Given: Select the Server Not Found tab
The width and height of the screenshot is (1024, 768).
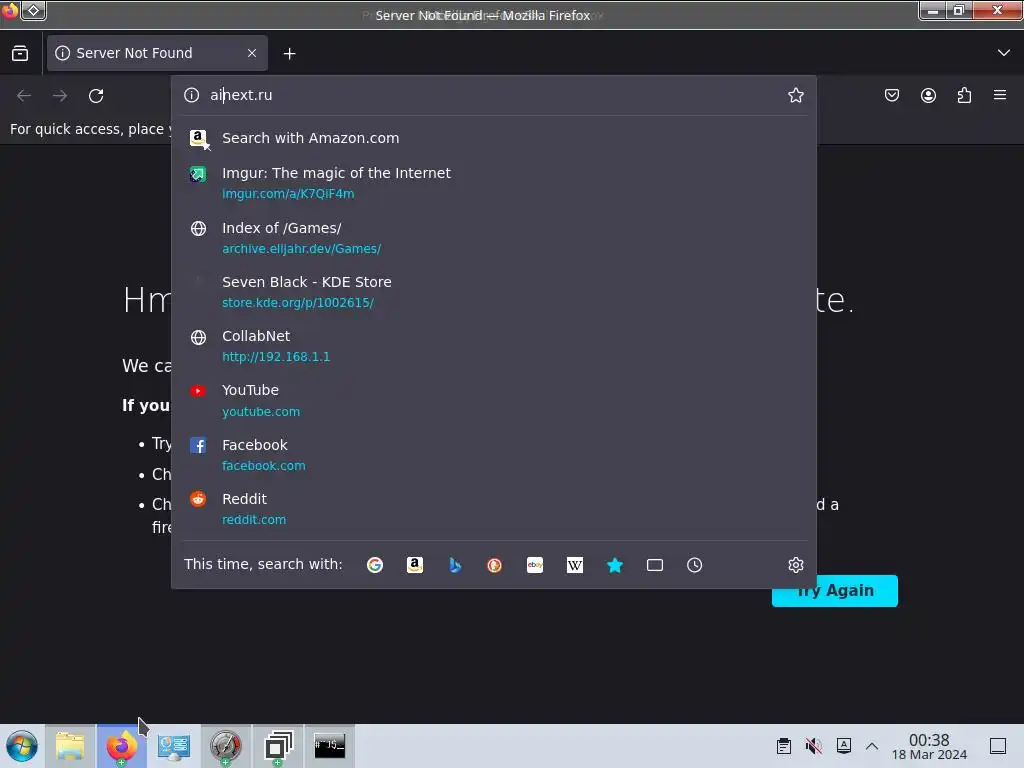Looking at the screenshot, I should click(157, 53).
